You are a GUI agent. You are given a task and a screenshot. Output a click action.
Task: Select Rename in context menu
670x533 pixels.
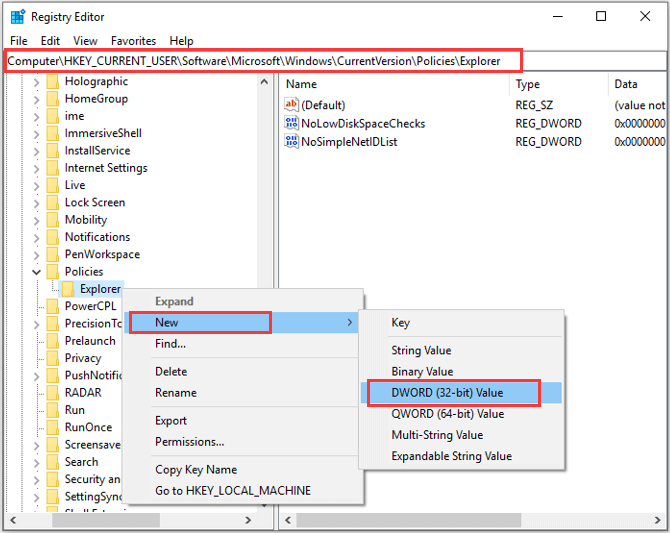coord(241,392)
